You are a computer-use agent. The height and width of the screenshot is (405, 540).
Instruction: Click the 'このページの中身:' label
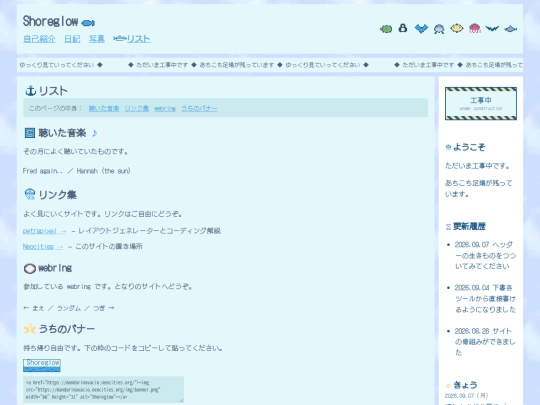[x=55, y=108]
